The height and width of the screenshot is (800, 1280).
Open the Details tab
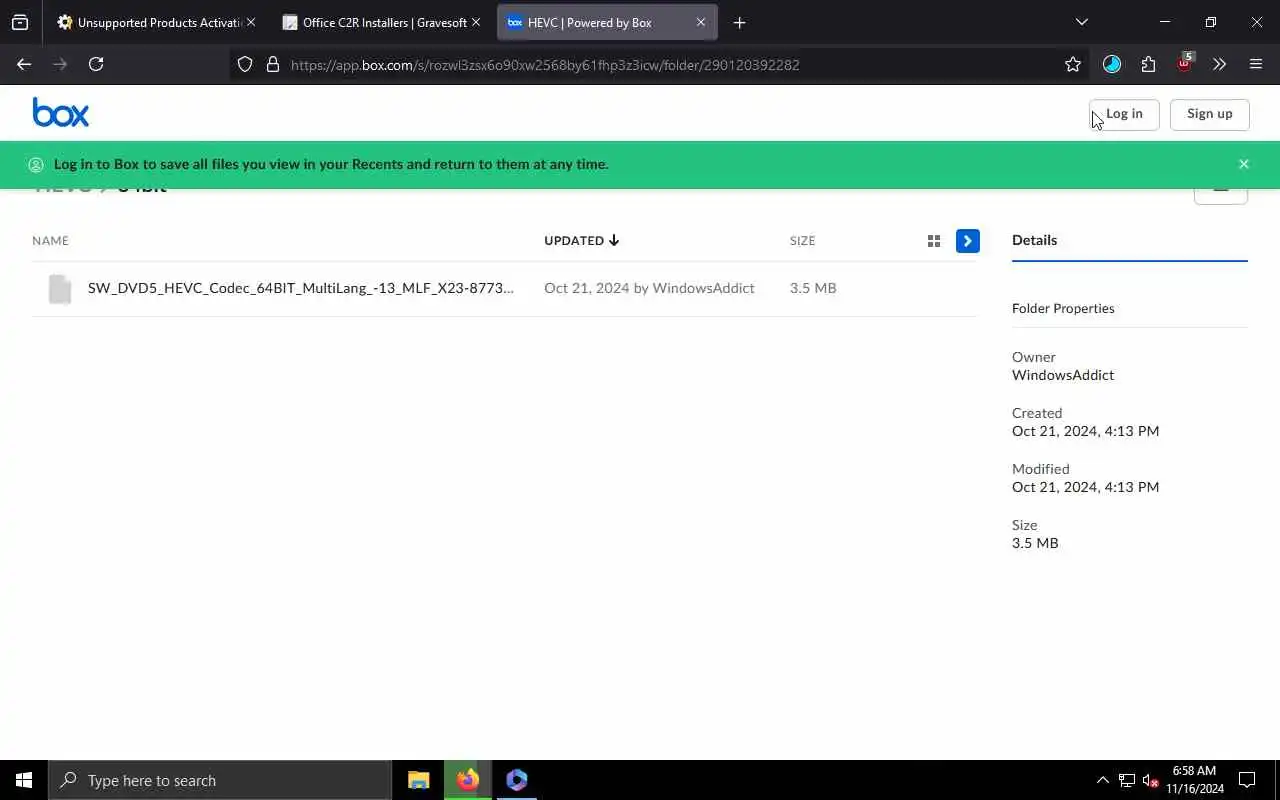click(1034, 240)
